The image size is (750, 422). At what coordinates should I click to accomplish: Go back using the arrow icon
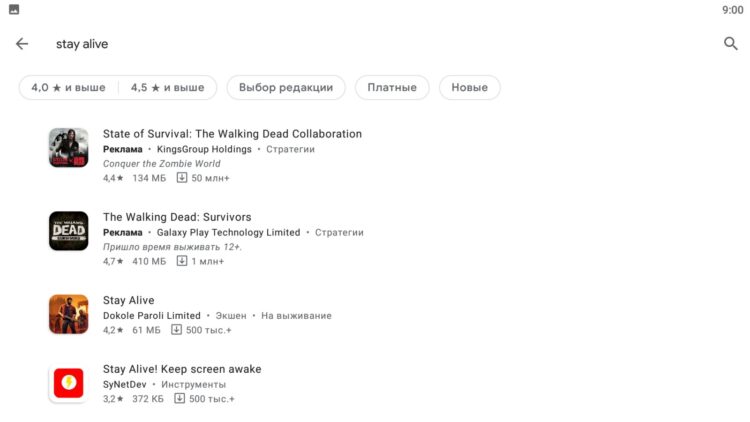pyautogui.click(x=22, y=44)
